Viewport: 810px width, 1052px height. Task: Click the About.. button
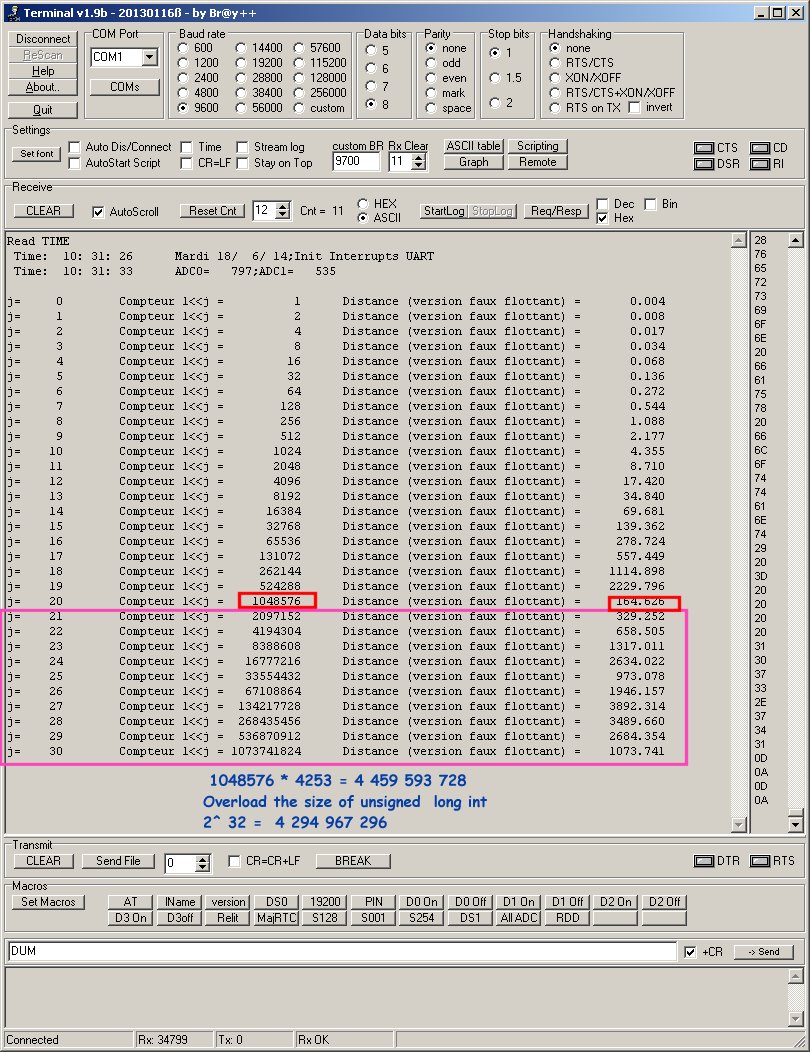43,87
